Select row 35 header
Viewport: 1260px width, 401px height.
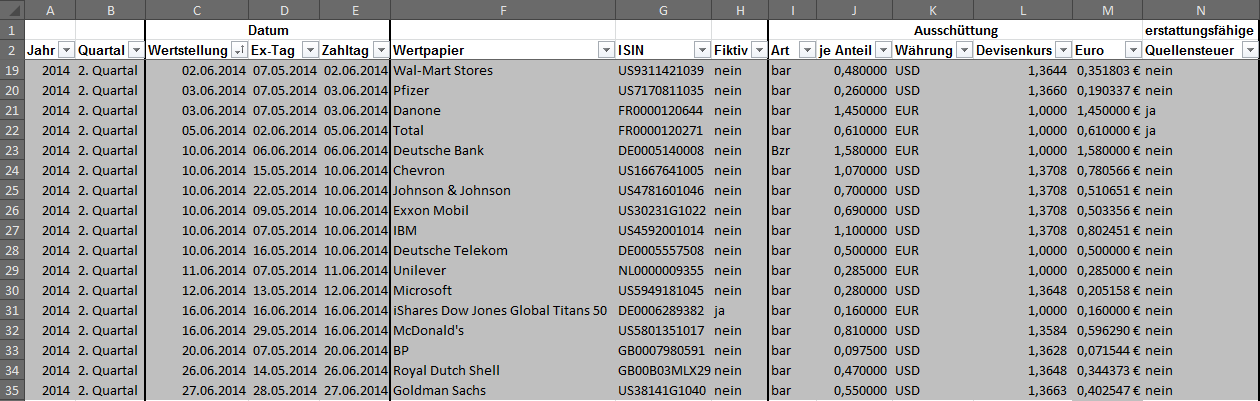point(12,390)
